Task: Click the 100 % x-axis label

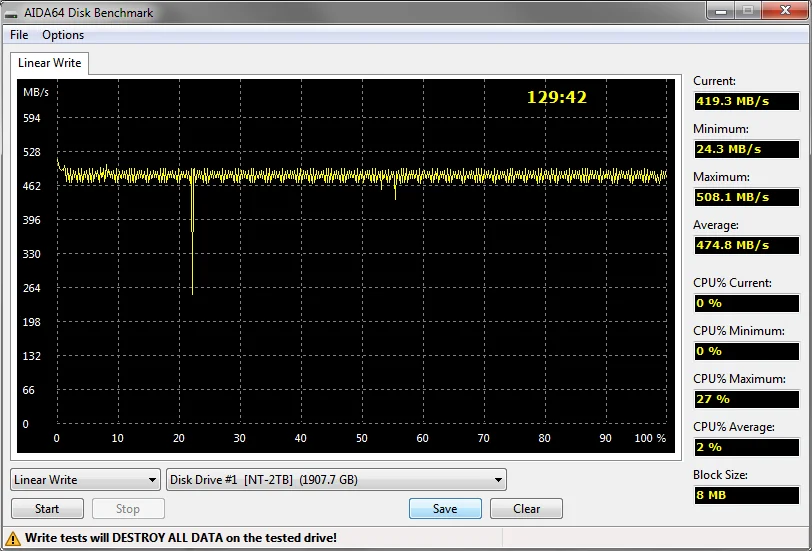Action: coord(650,438)
